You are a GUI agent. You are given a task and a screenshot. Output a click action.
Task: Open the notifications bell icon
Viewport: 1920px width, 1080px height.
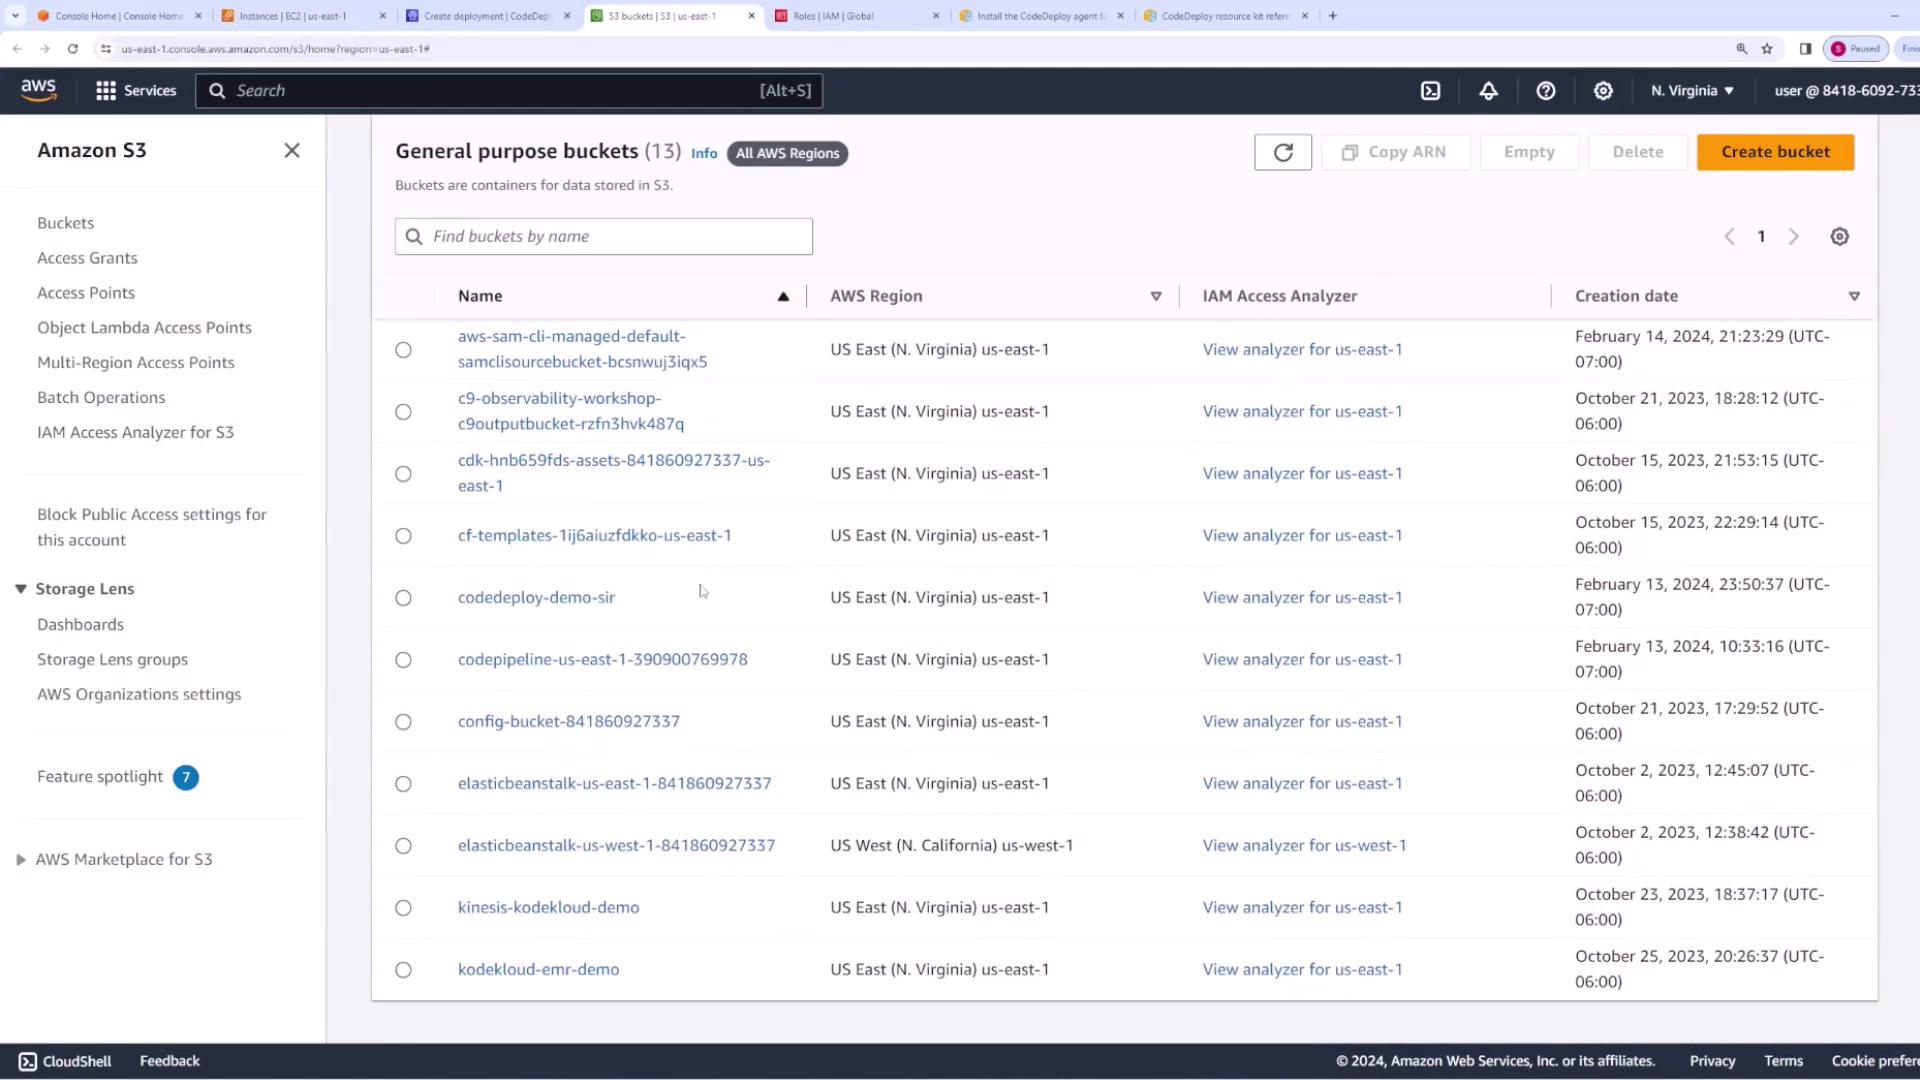point(1488,91)
